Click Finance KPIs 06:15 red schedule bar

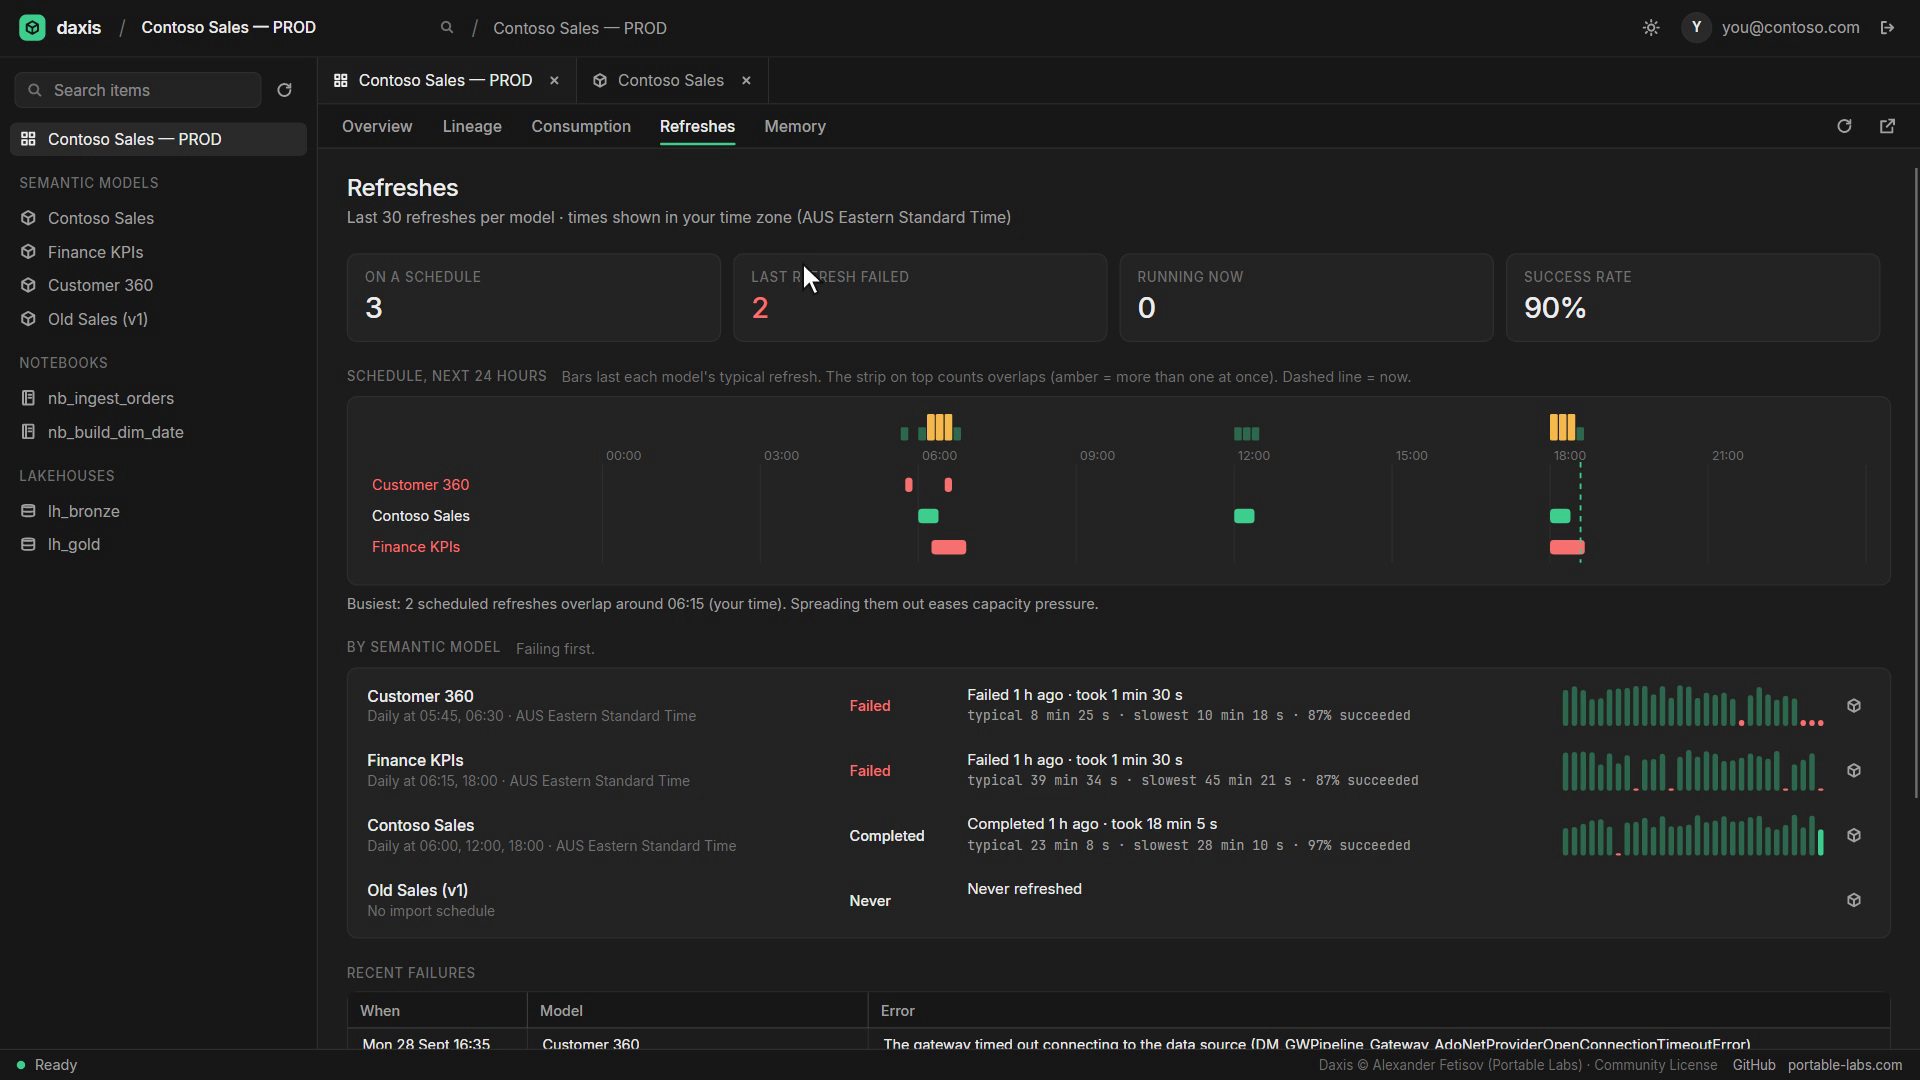(949, 547)
